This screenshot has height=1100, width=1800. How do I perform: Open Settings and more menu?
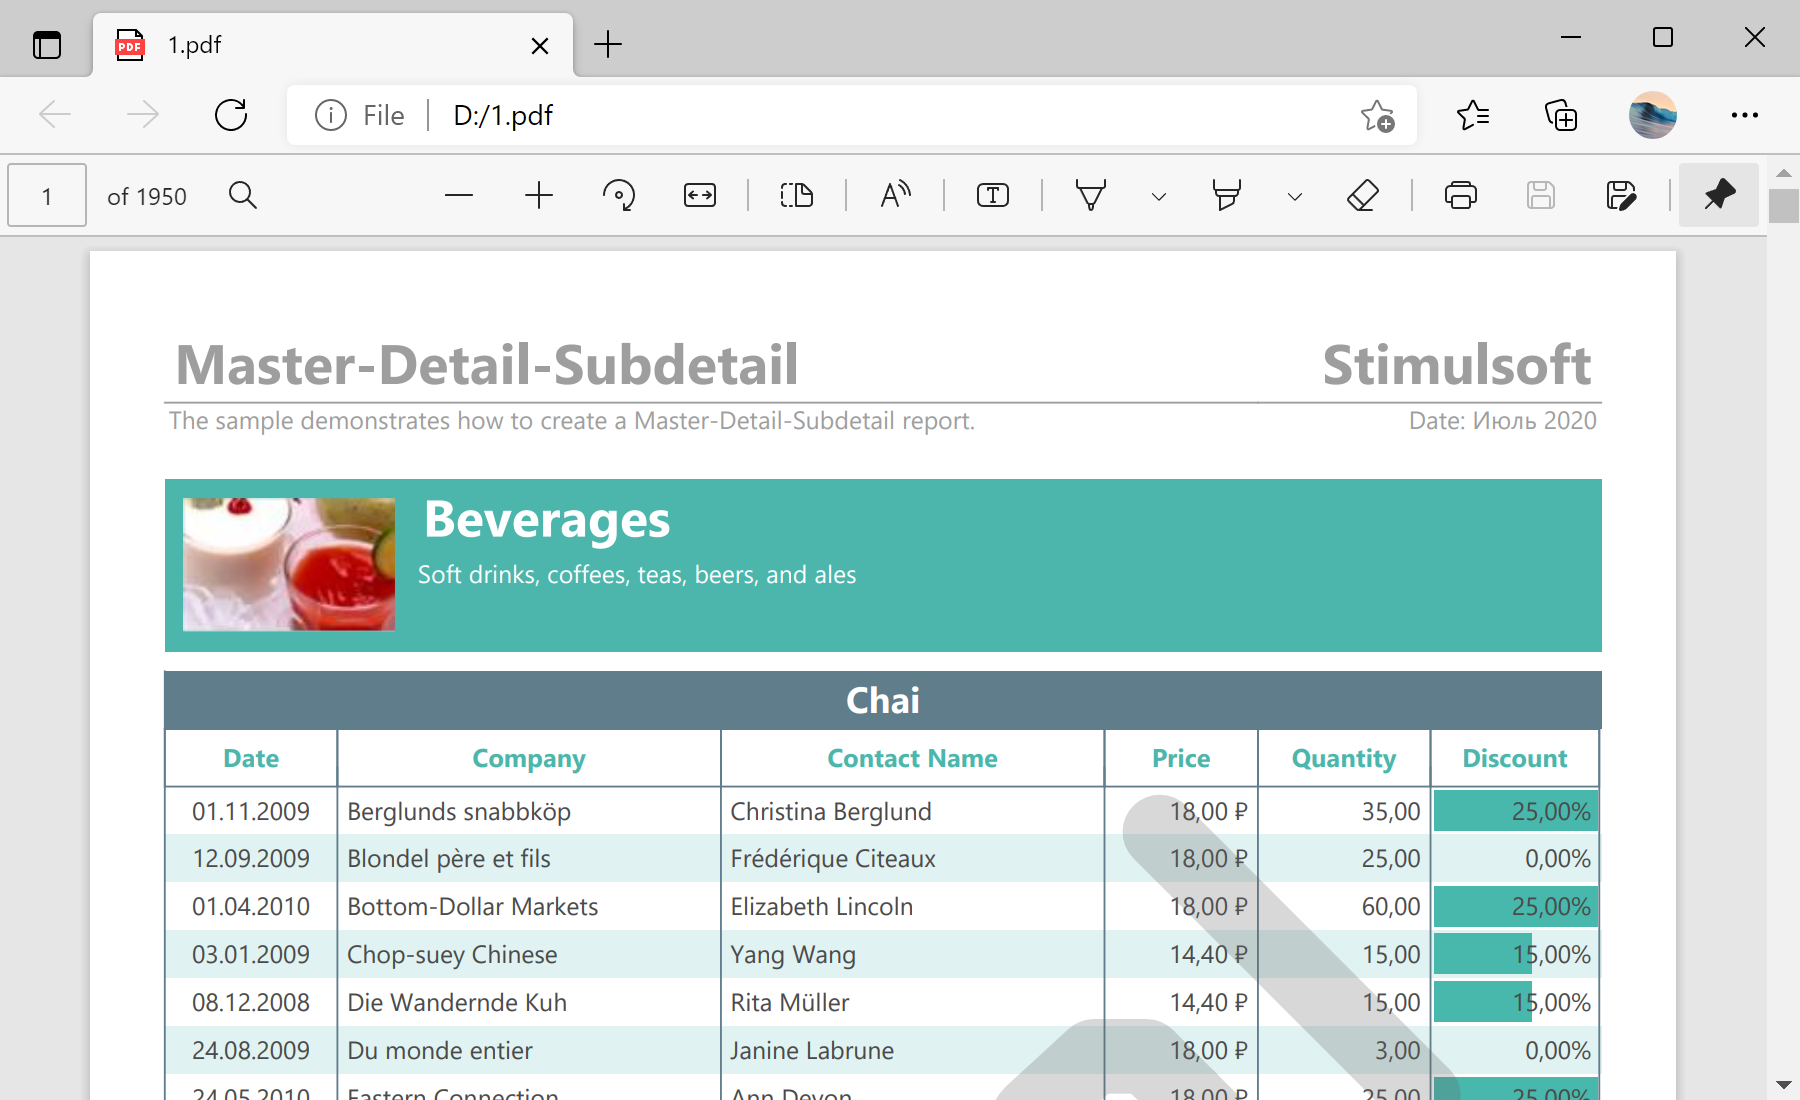[1745, 115]
